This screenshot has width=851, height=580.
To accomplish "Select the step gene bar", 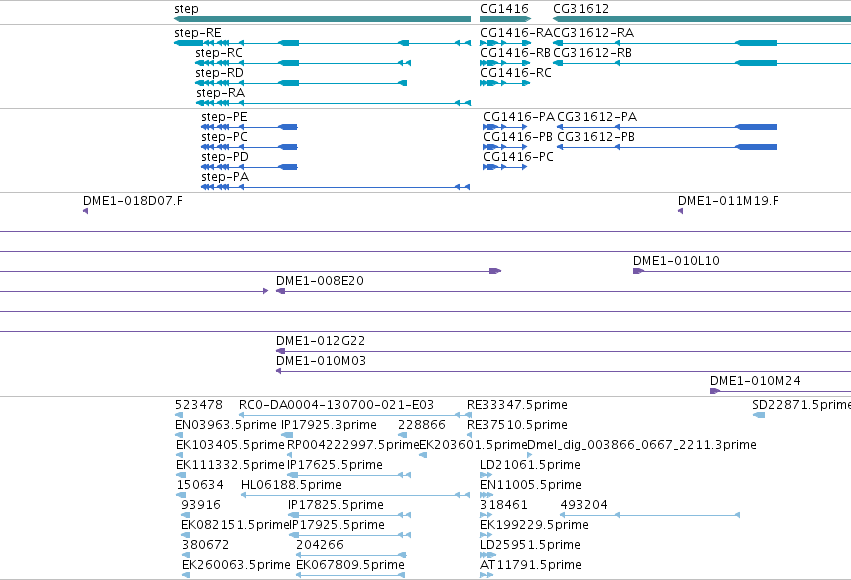I will (x=322, y=19).
